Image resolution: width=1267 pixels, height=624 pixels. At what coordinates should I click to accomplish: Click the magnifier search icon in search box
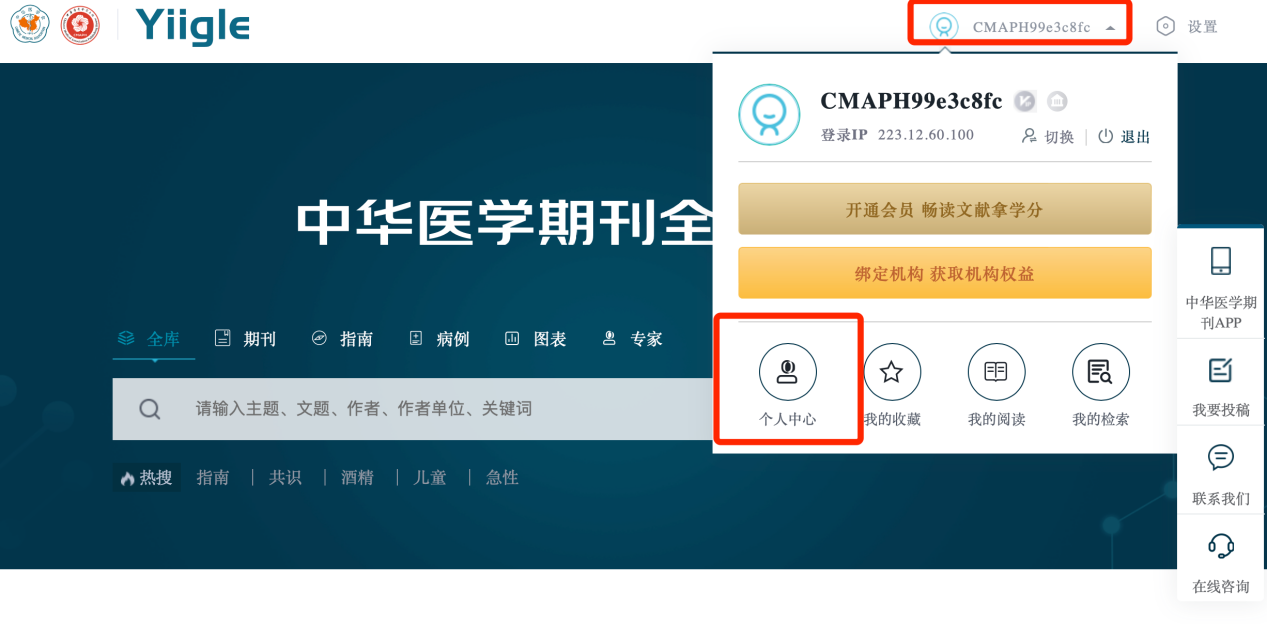coord(150,409)
